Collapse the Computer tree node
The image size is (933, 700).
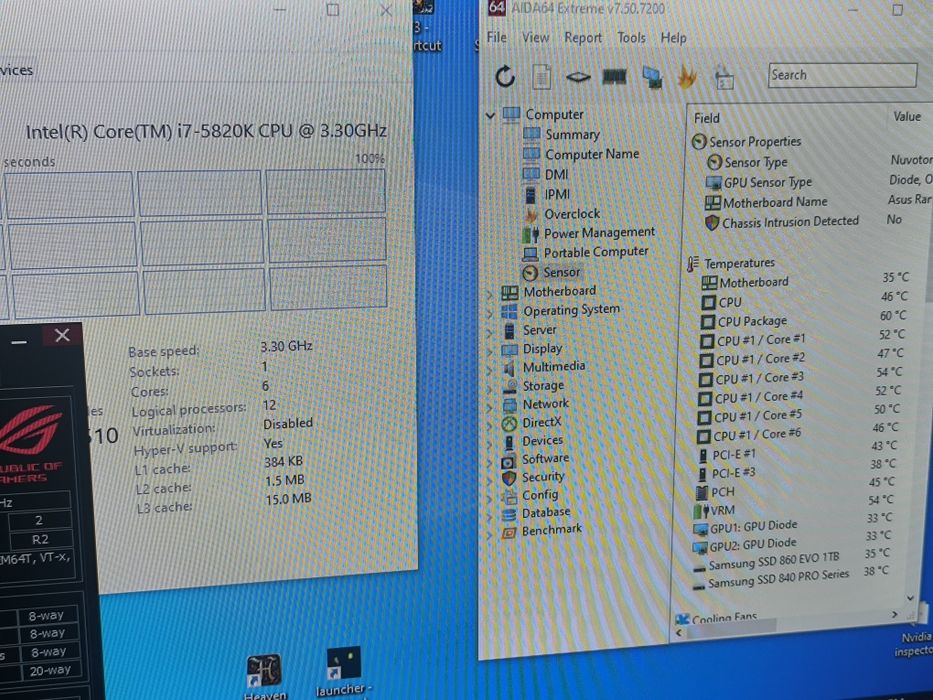tap(490, 115)
